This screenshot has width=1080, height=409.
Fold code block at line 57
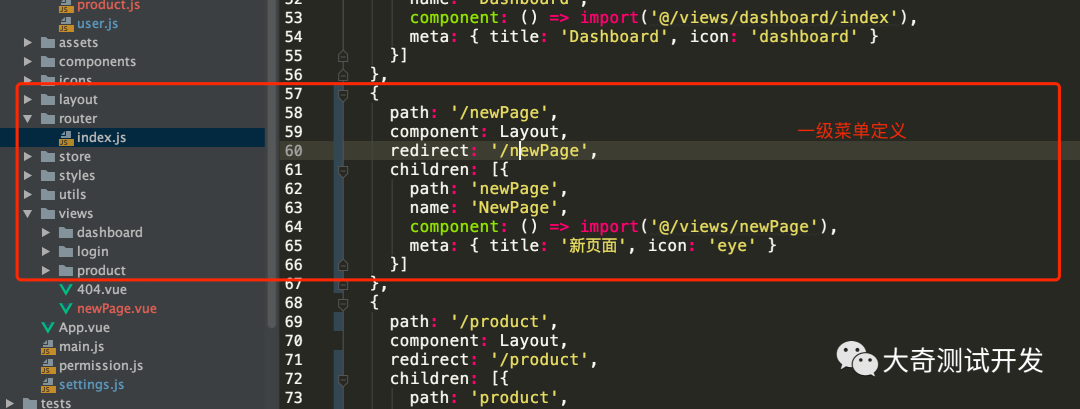pyautogui.click(x=343, y=94)
